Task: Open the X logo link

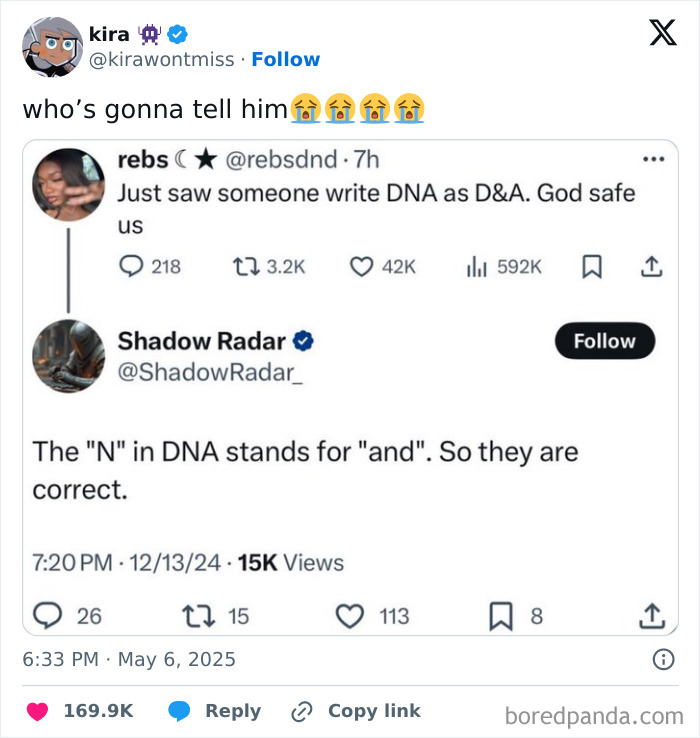Action: pyautogui.click(x=663, y=32)
